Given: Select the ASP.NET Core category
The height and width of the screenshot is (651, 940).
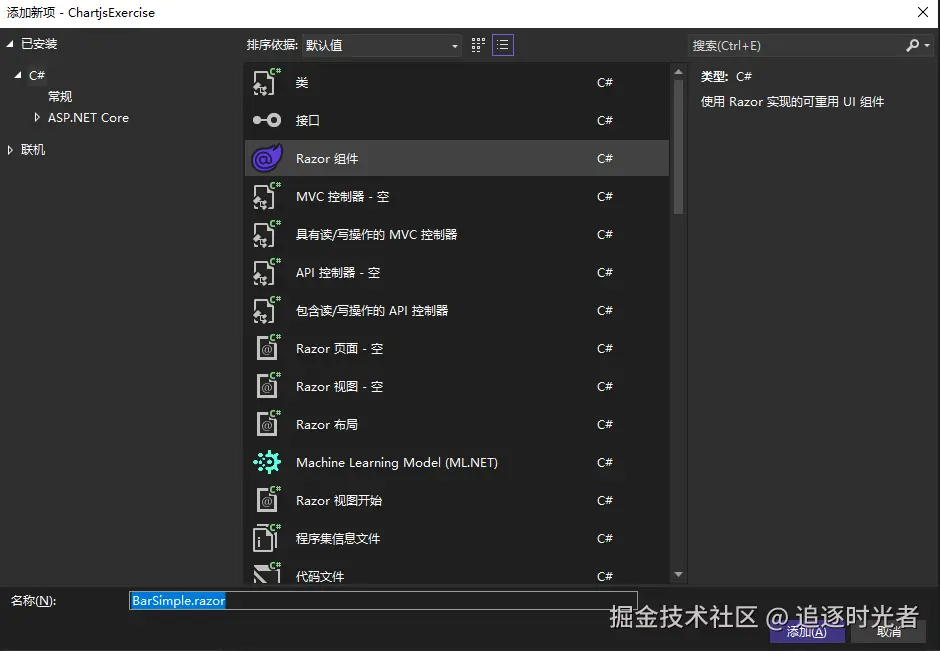Looking at the screenshot, I should (x=88, y=117).
